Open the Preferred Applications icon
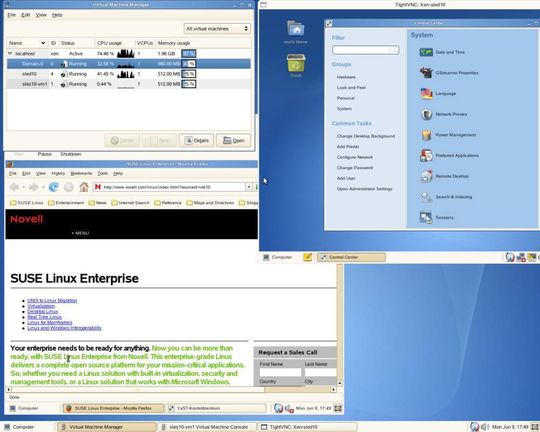540x432 pixels. click(x=449, y=155)
